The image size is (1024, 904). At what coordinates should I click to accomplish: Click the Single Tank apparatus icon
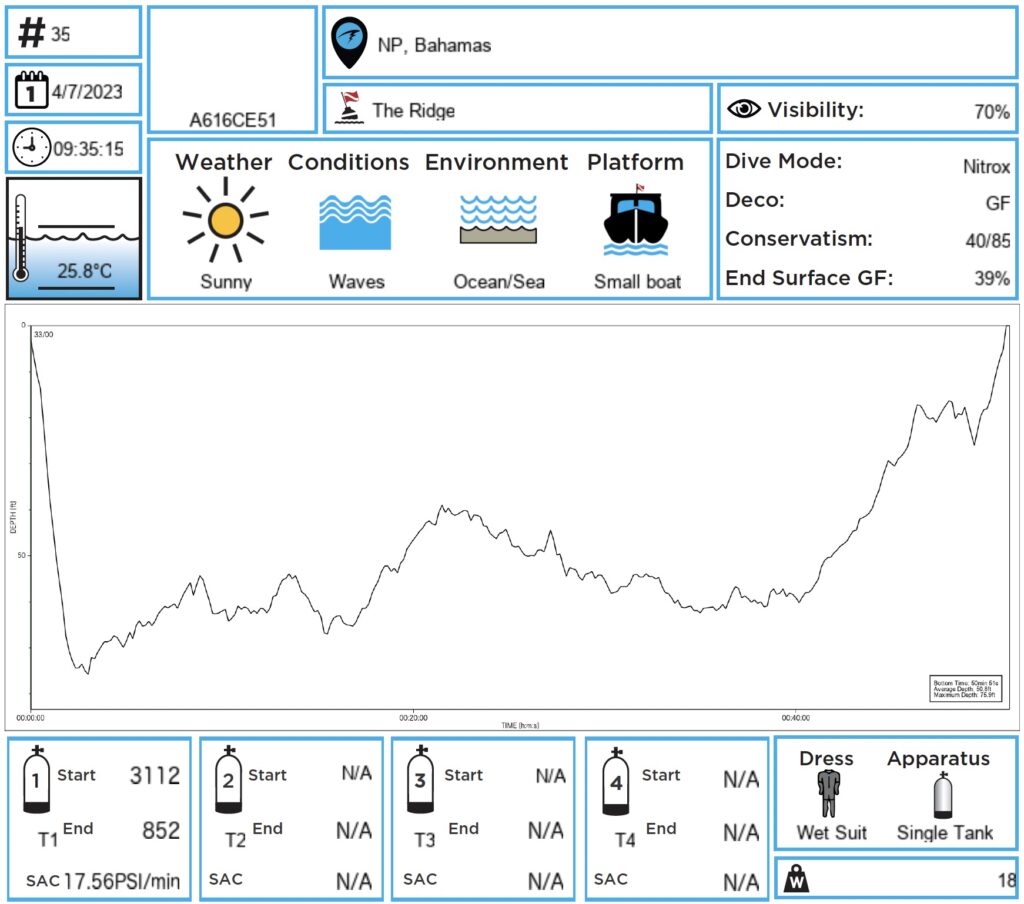(x=943, y=795)
